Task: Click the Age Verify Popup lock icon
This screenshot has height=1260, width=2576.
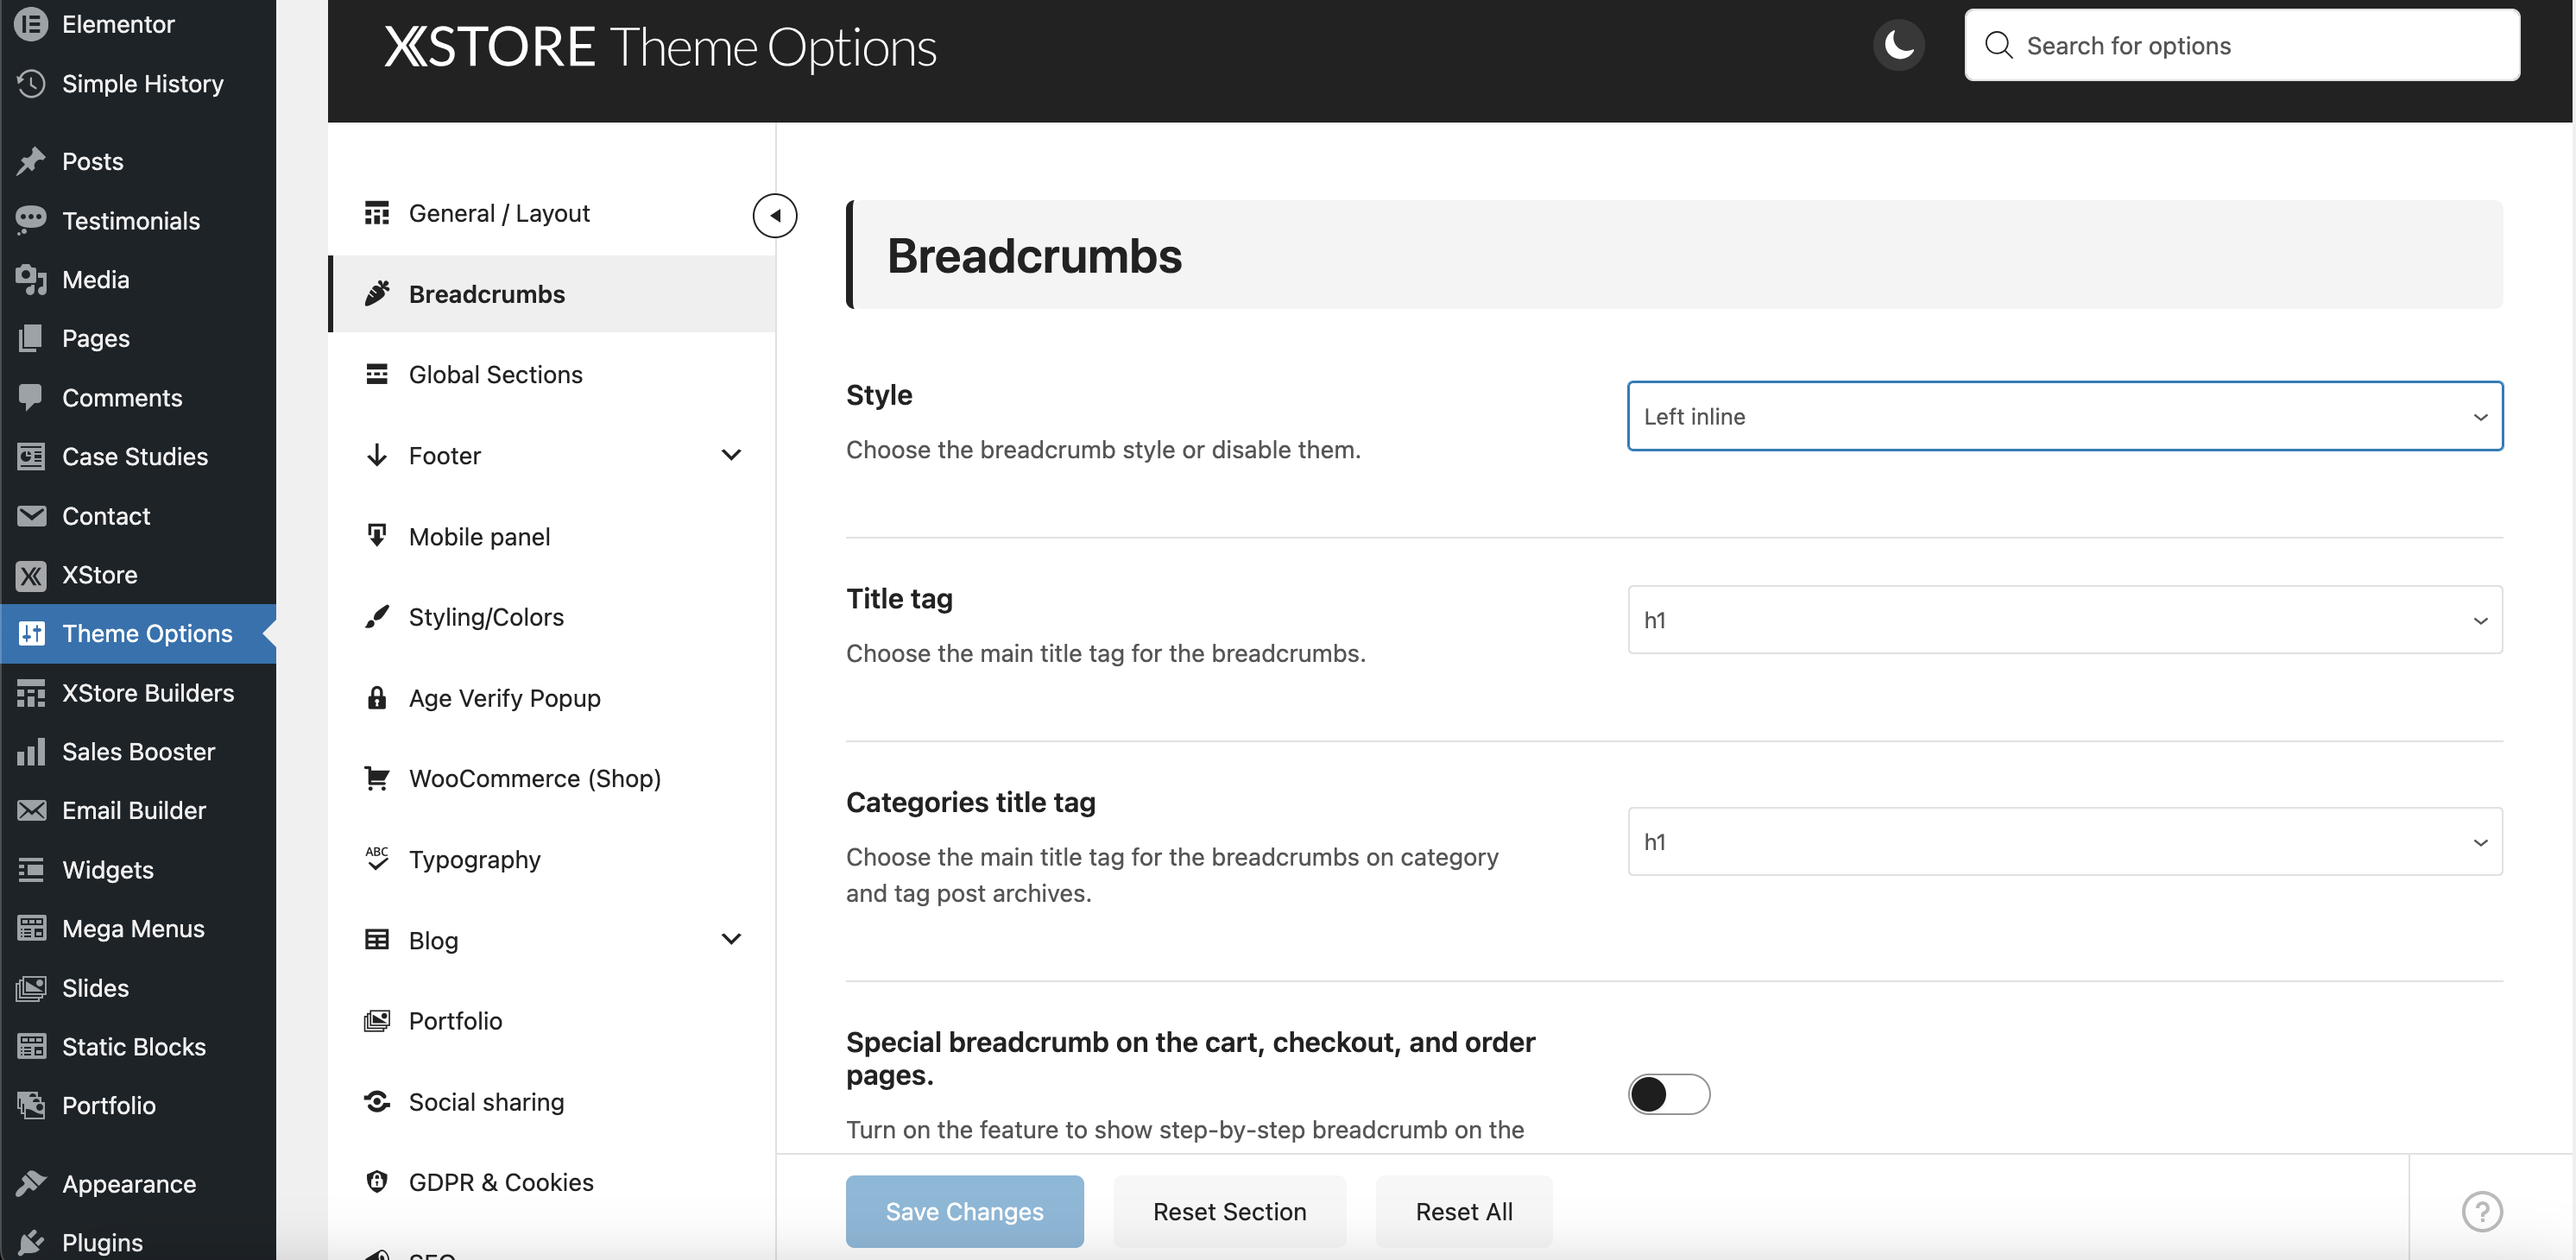Action: [x=377, y=698]
